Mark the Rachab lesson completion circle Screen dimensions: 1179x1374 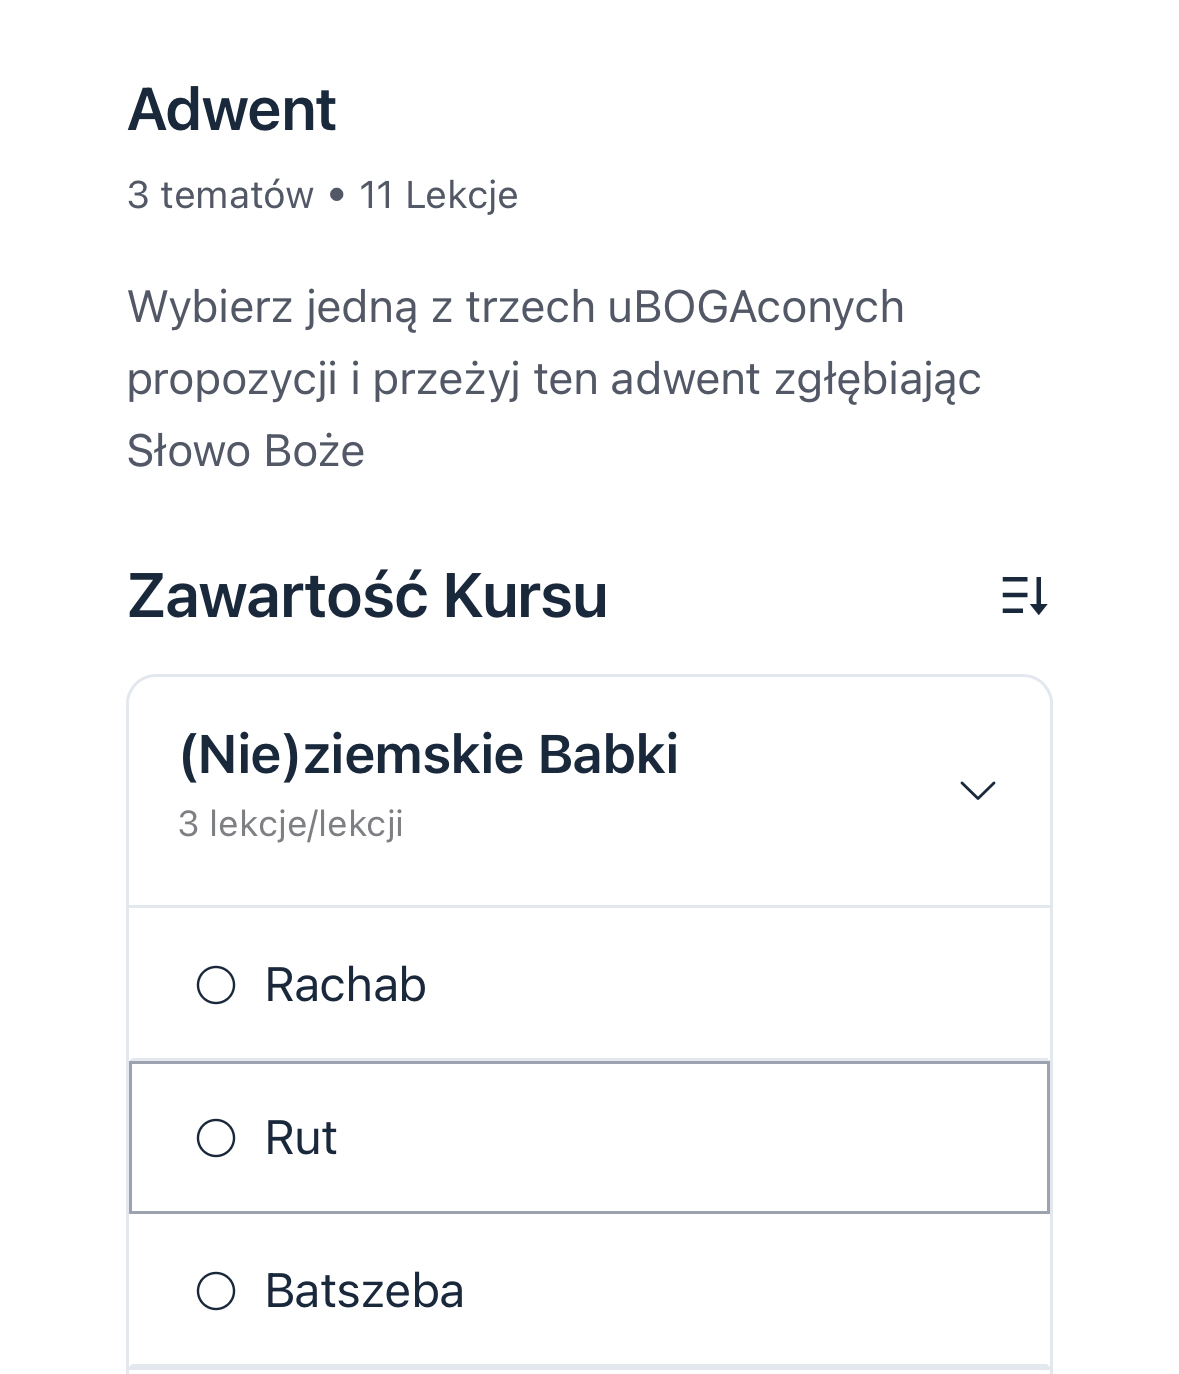tap(216, 985)
